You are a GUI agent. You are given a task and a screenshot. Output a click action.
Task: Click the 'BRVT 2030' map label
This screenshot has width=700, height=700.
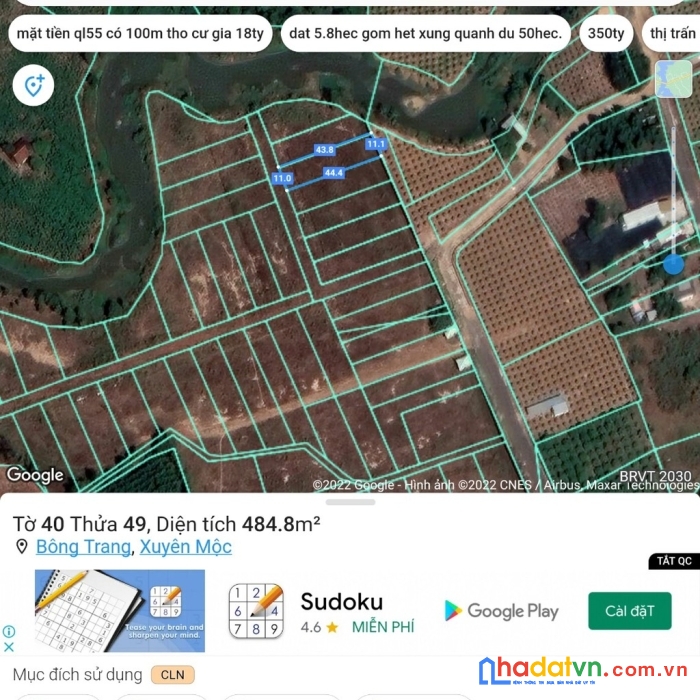tap(655, 476)
